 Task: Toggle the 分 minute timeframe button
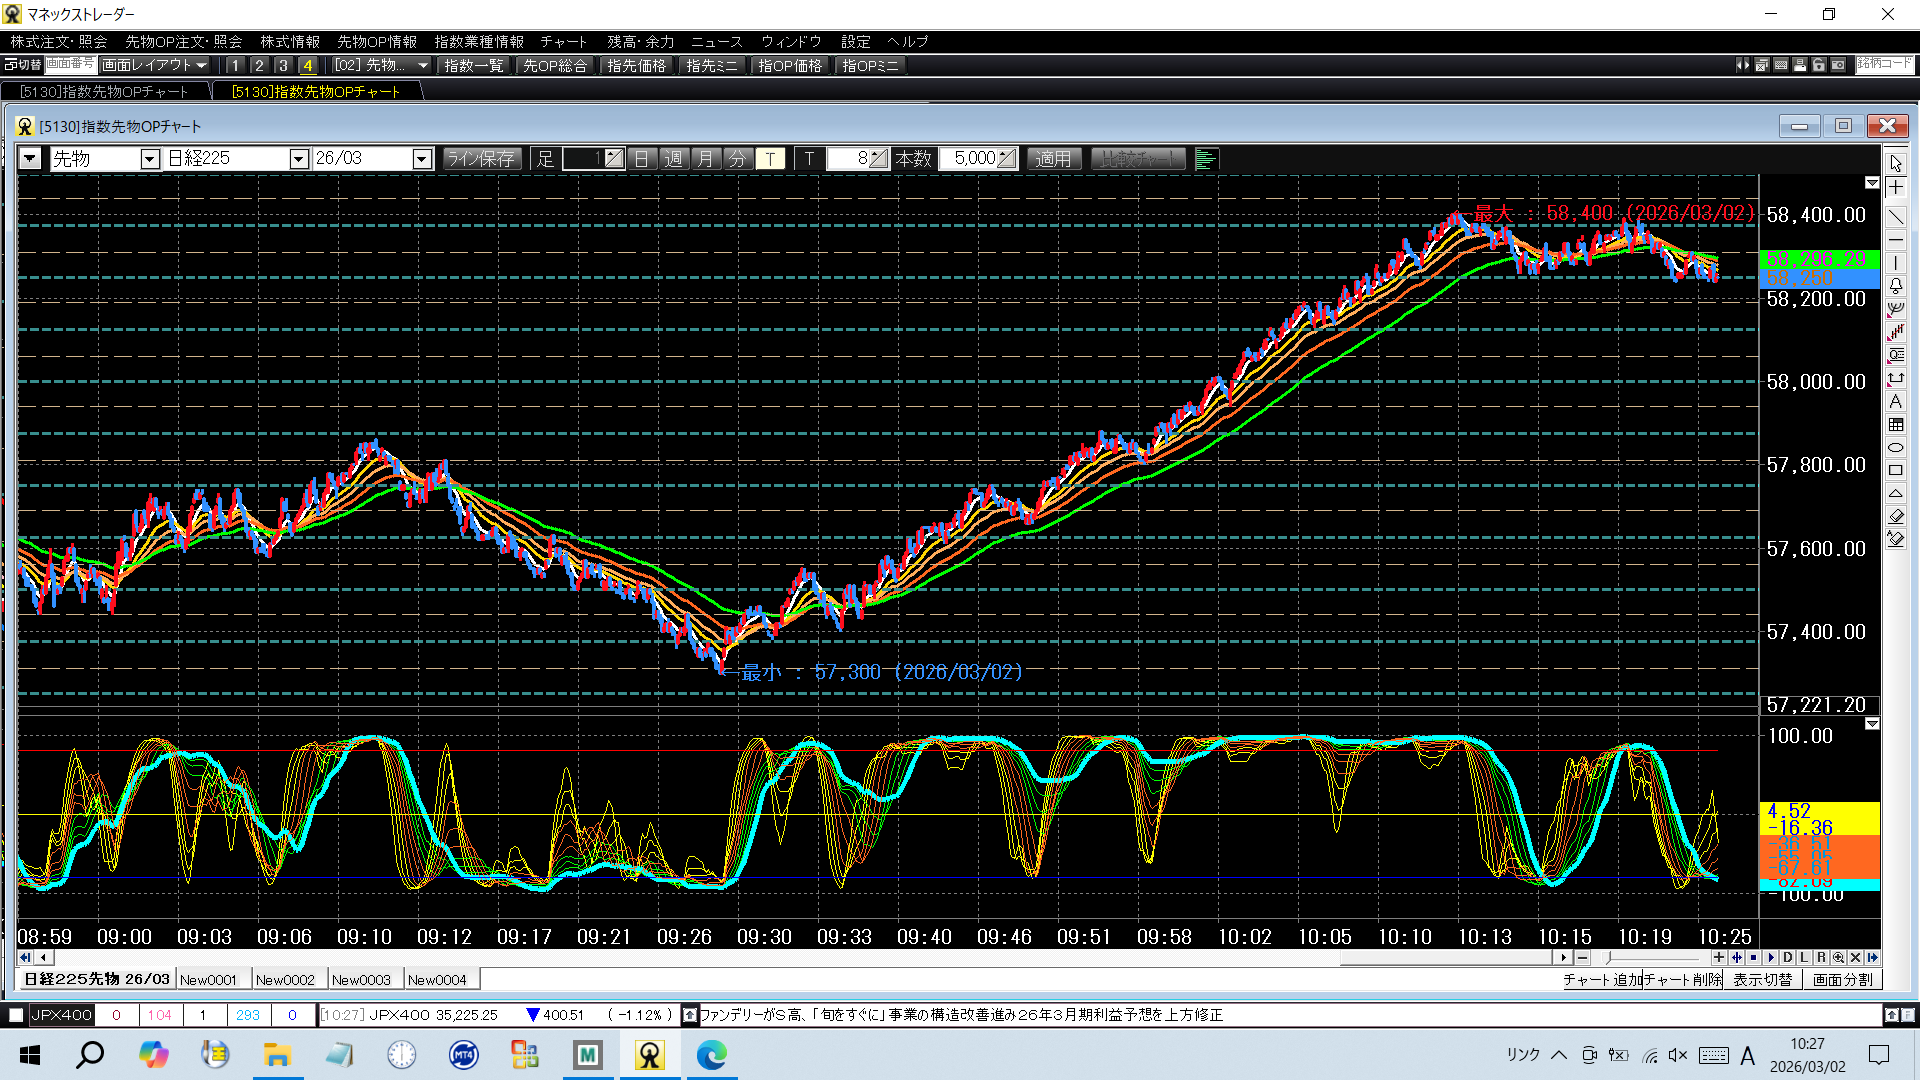tap(737, 159)
